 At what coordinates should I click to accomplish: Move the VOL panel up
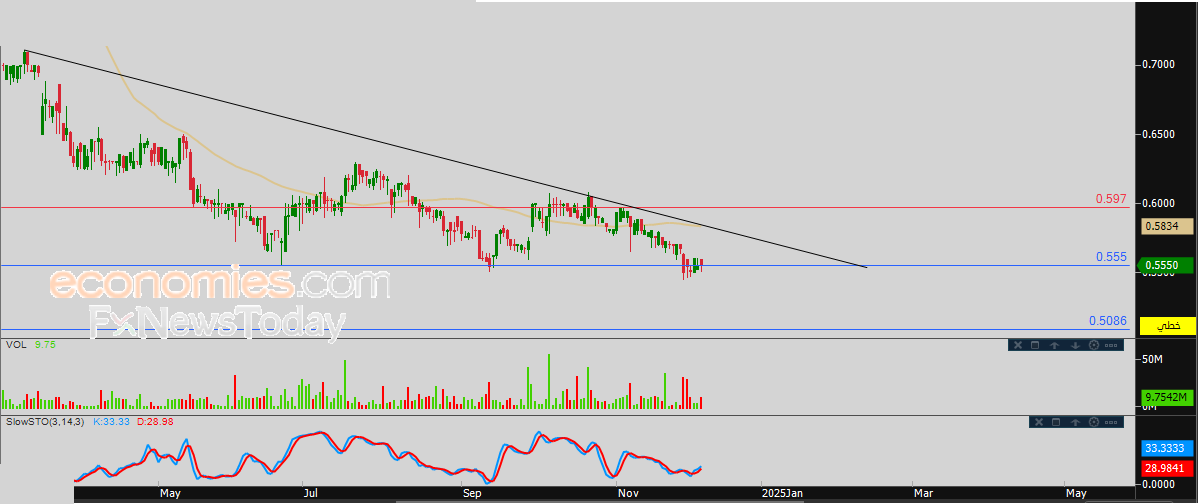[x=1054, y=345]
